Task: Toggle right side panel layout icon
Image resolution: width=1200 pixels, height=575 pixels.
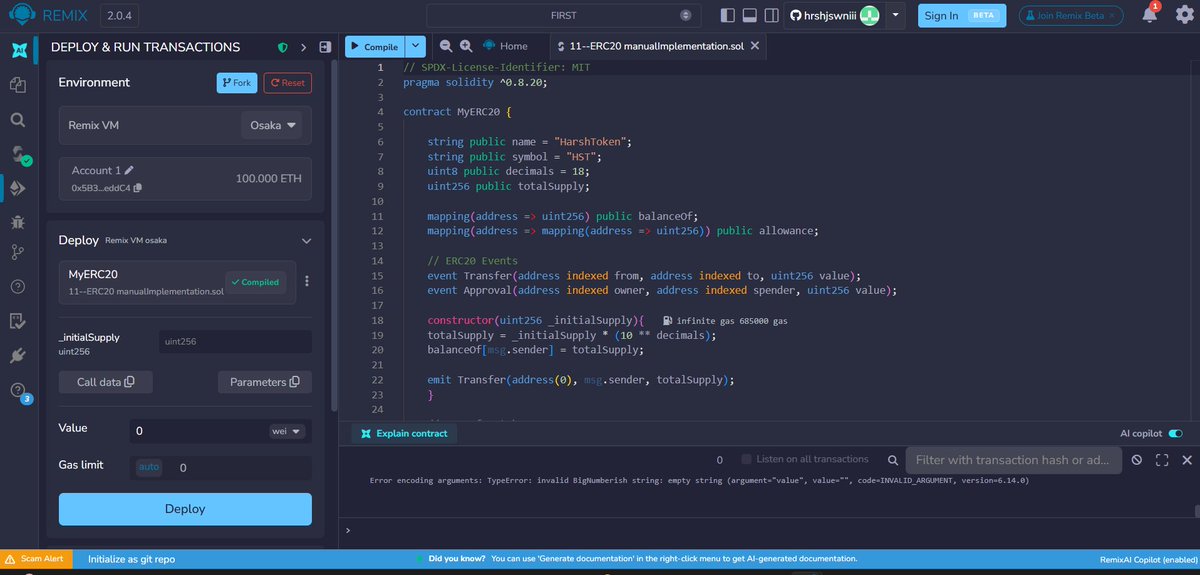Action: [771, 16]
